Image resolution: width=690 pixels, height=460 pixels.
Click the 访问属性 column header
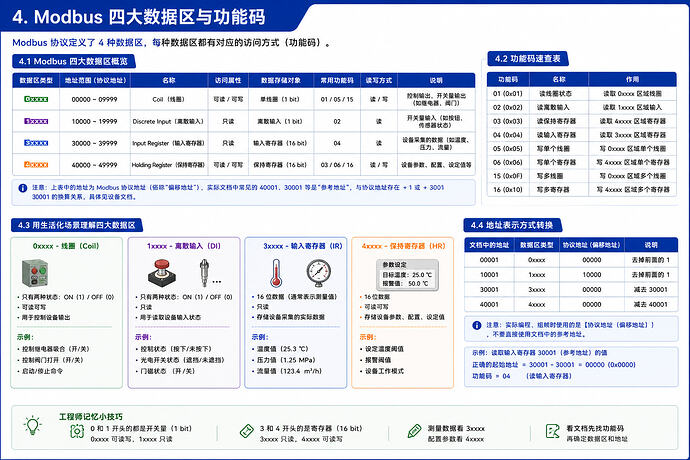228,80
